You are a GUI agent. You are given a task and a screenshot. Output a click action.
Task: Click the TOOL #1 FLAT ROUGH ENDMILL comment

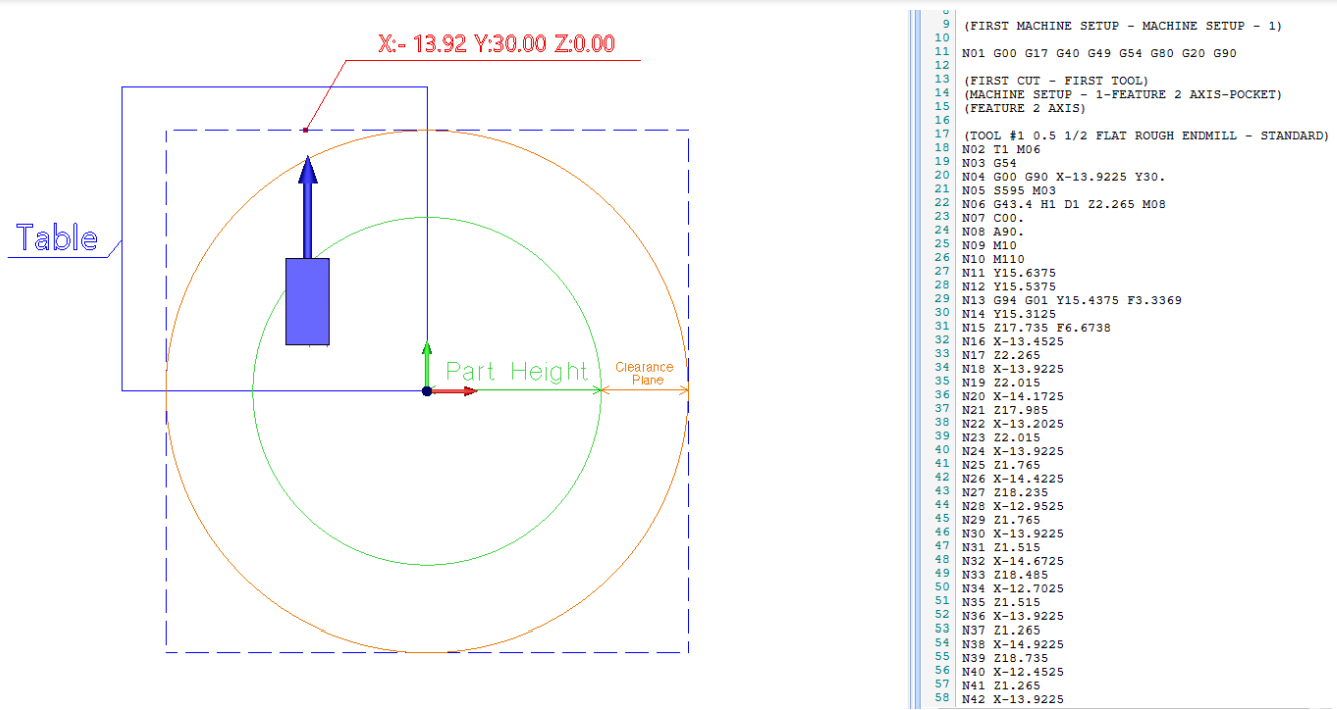pos(1146,135)
